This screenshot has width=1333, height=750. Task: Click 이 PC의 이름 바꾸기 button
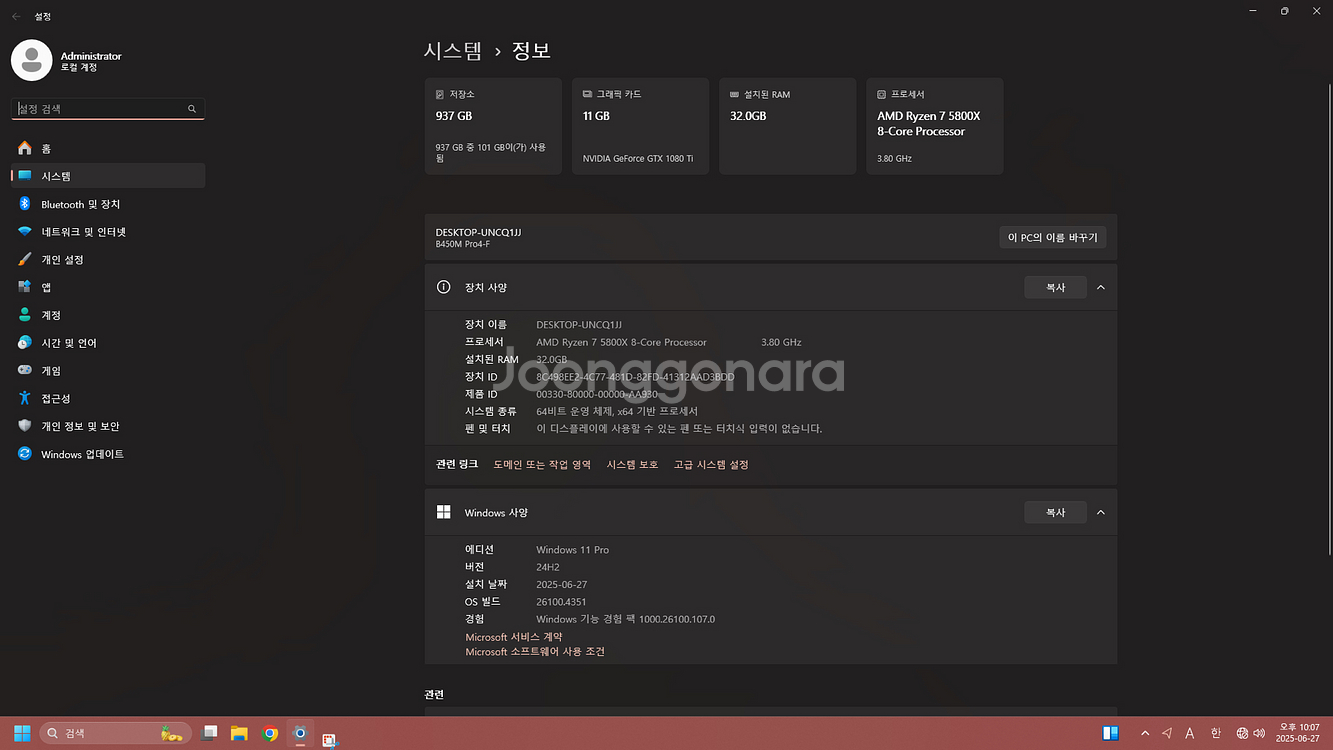tap(1052, 237)
